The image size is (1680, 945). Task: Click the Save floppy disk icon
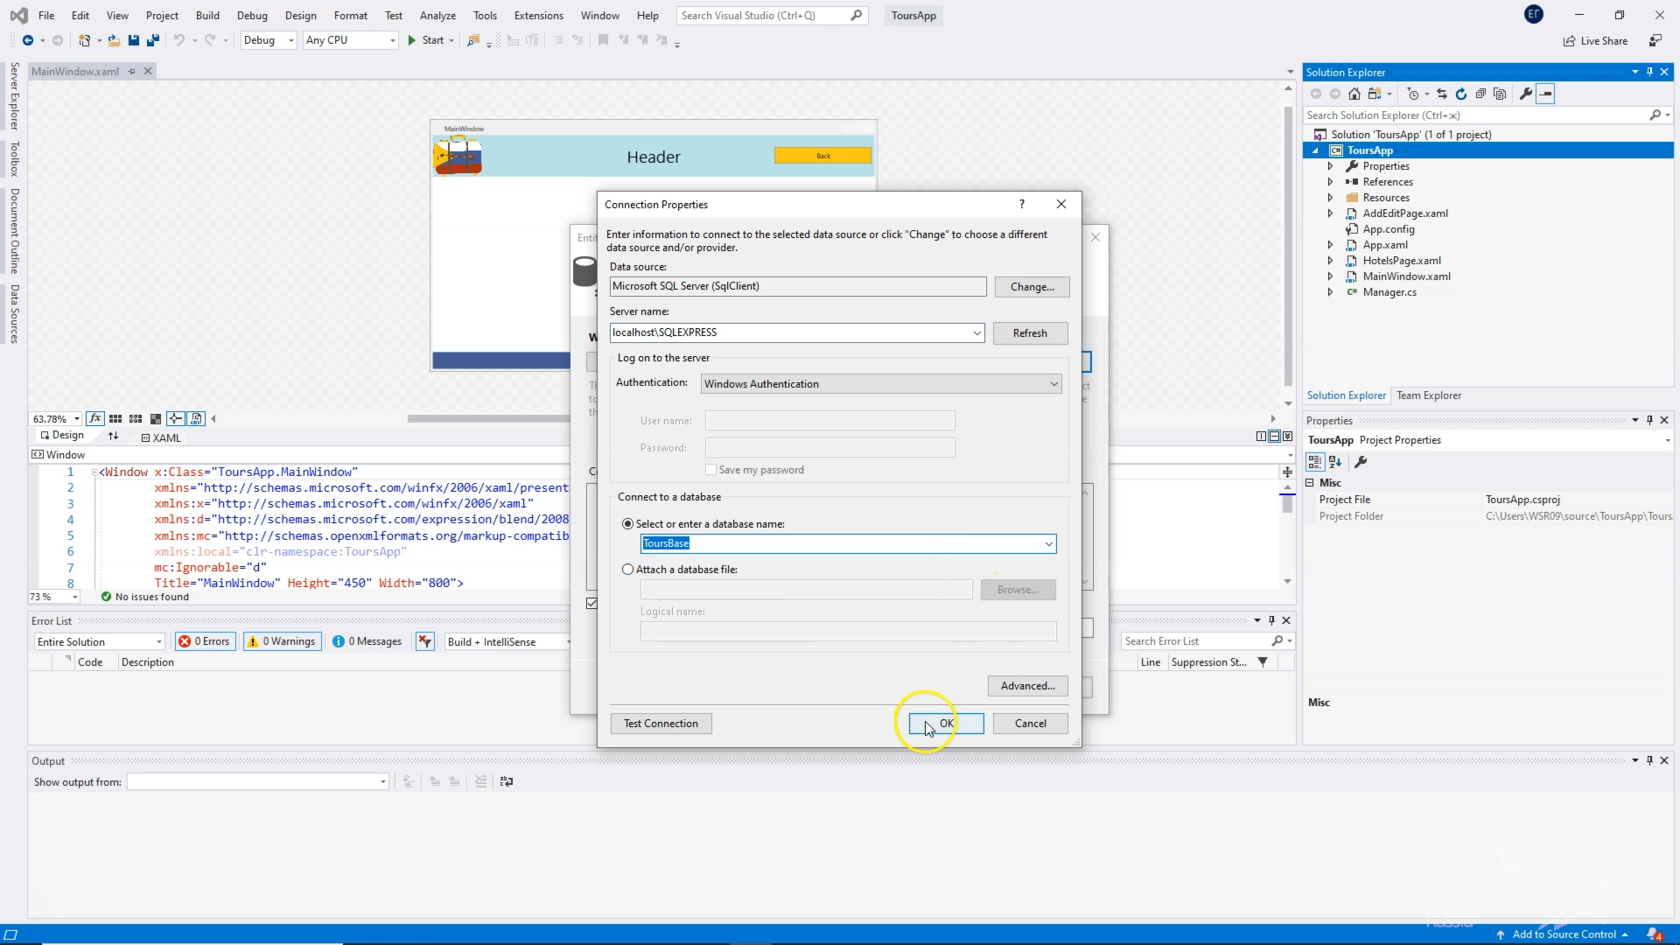(x=133, y=40)
